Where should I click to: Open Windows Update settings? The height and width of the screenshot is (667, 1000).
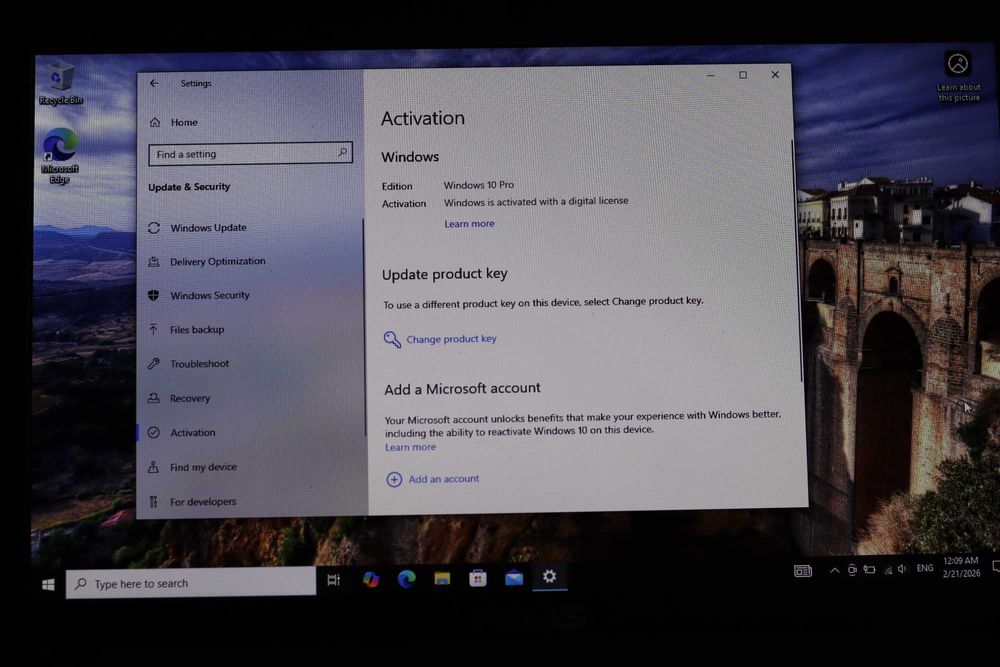pos(209,228)
